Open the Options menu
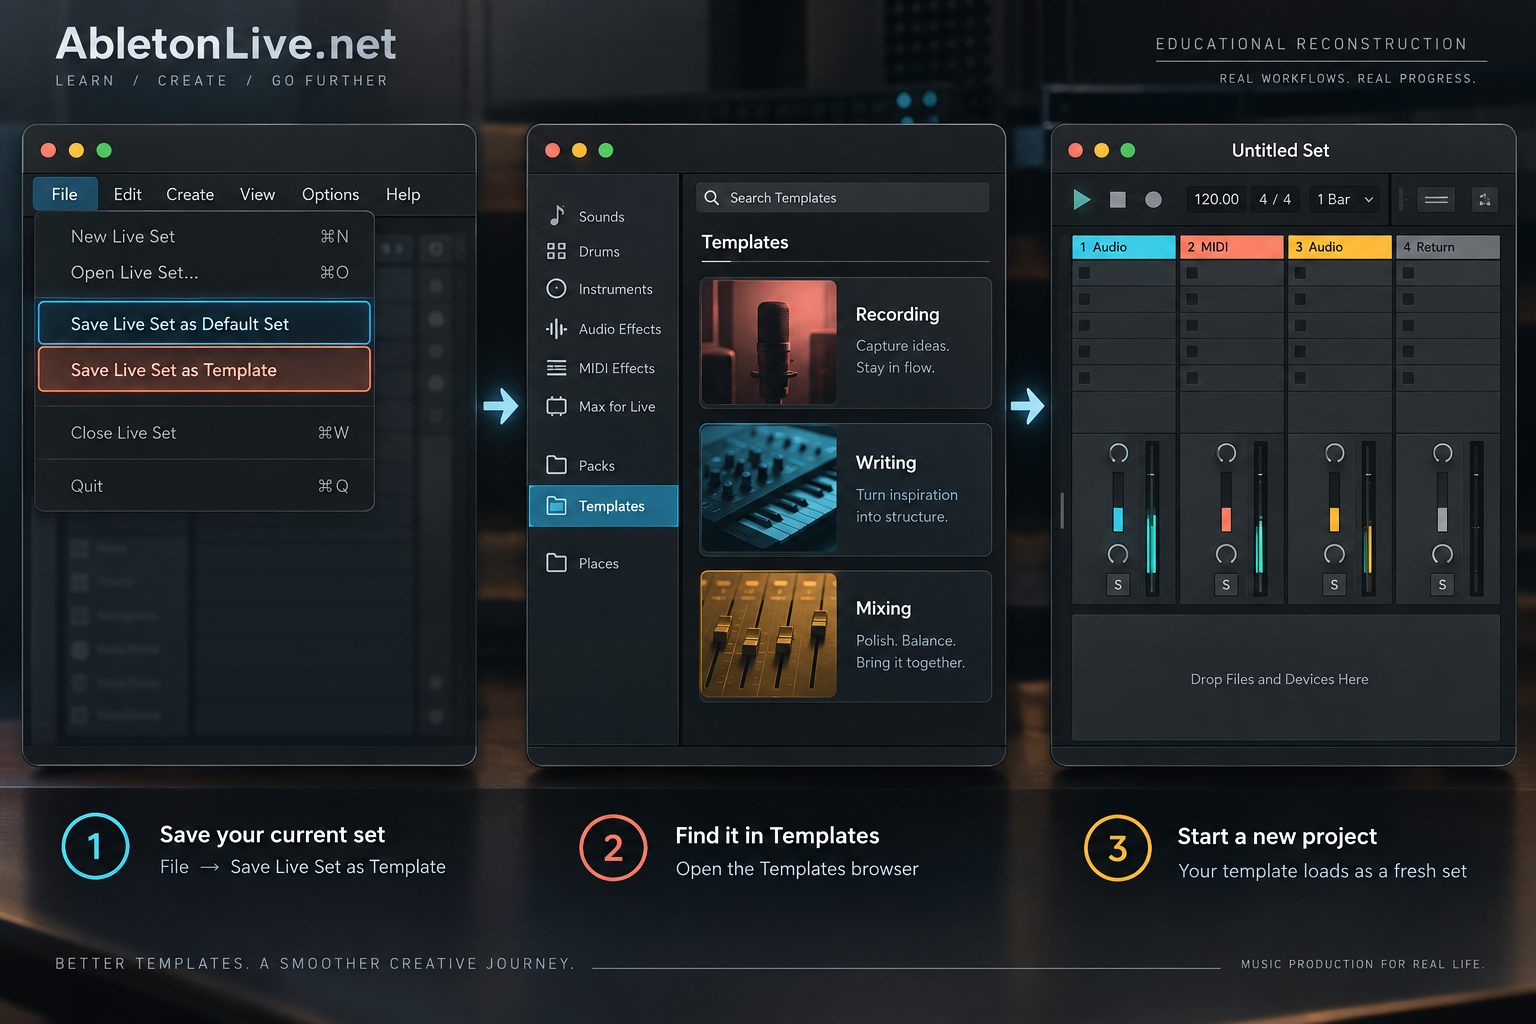This screenshot has height=1024, width=1536. [x=330, y=194]
